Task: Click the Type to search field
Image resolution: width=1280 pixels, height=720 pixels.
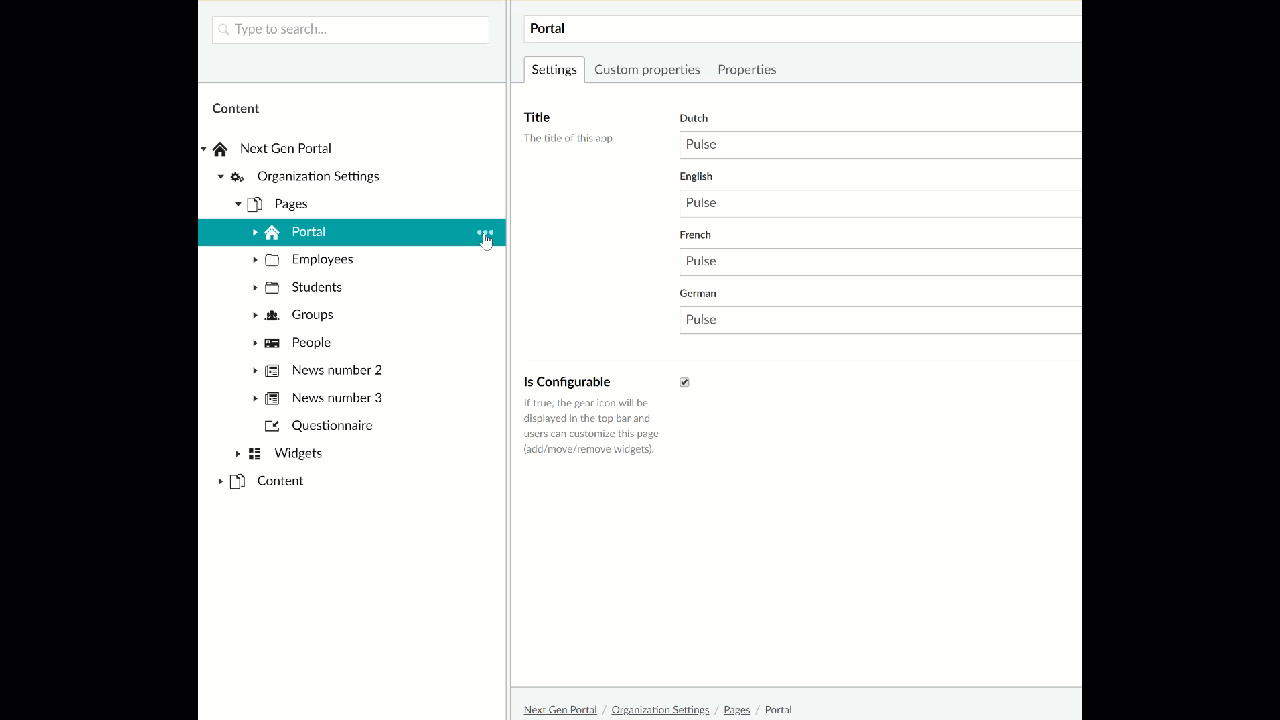Action: point(351,30)
